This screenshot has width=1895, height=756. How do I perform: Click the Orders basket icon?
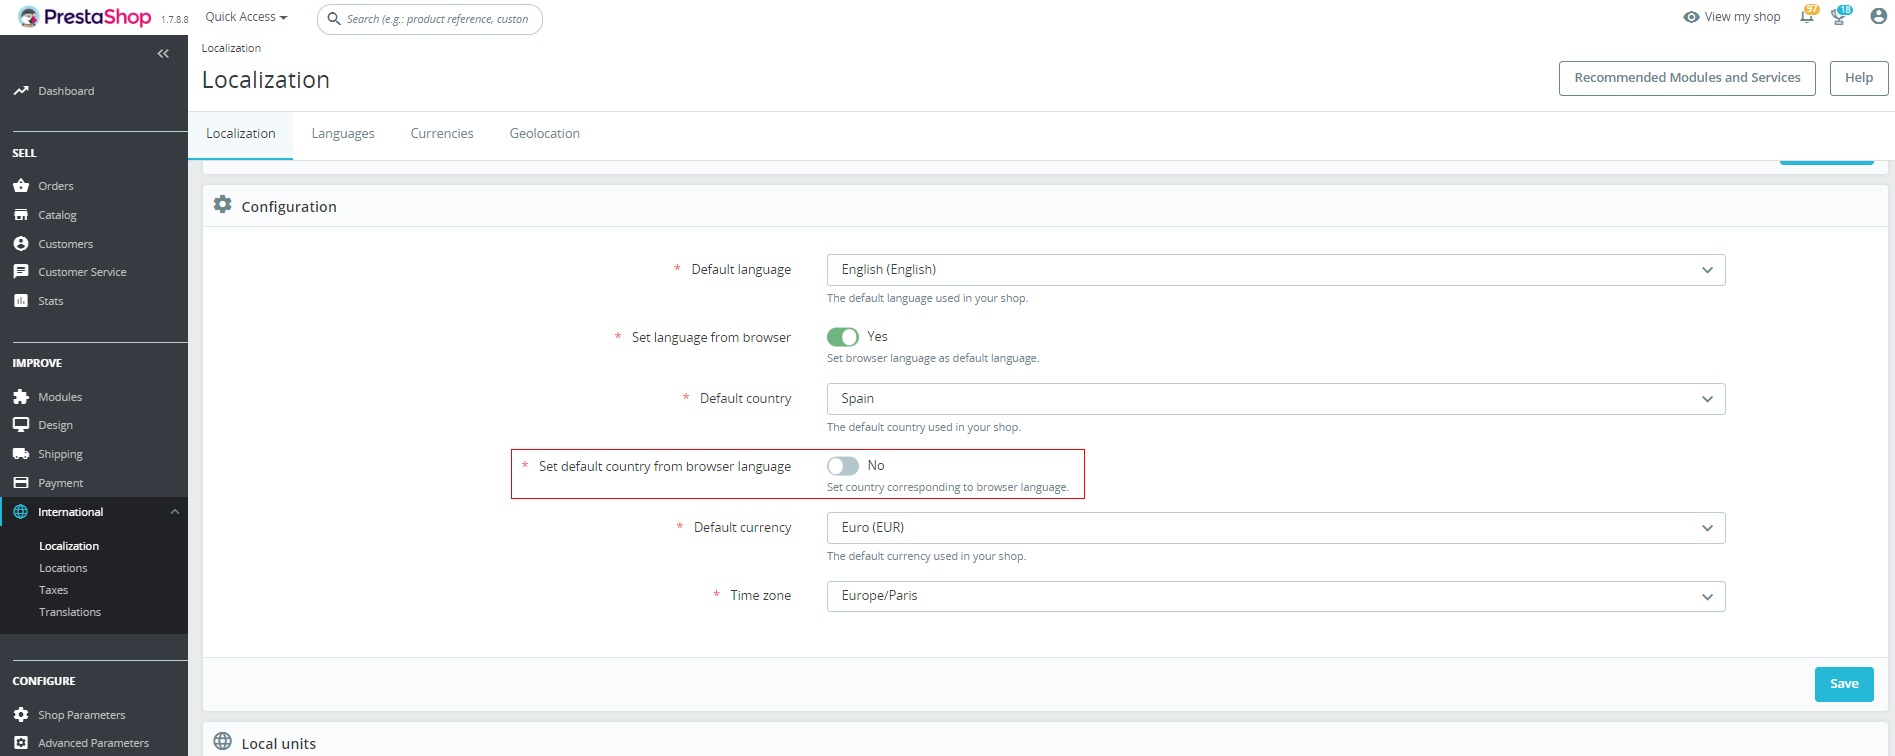point(21,186)
